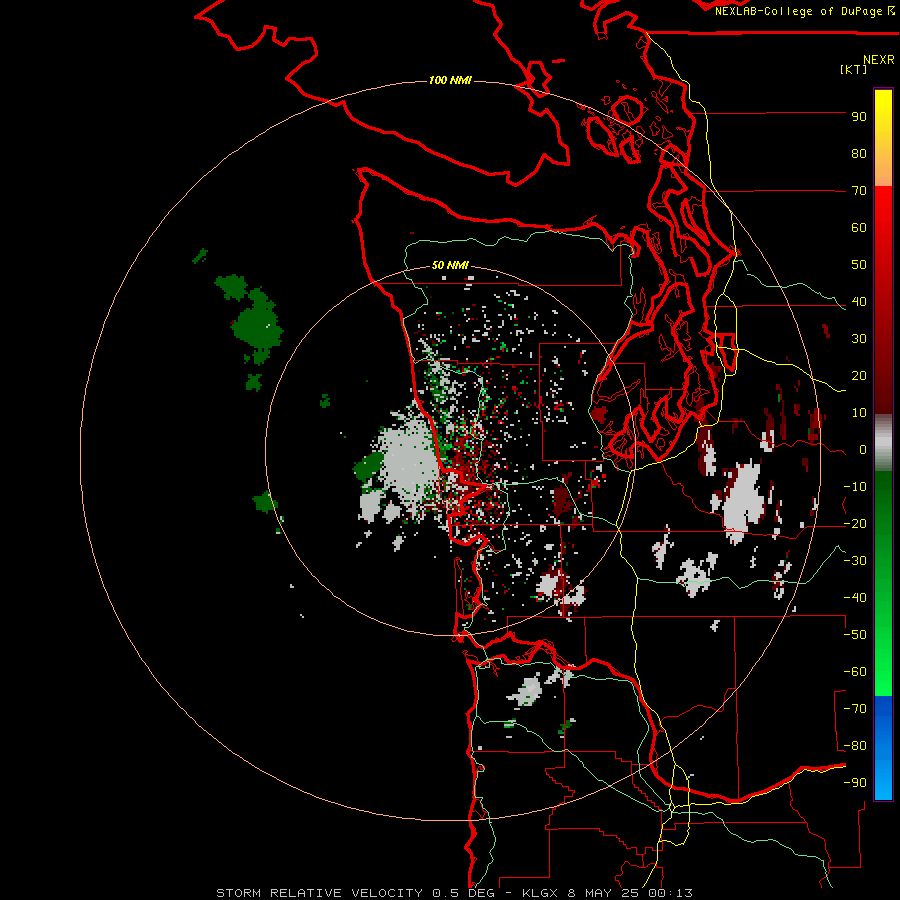Select the positive 80 value on velocity scale
900x900 pixels.
pos(859,153)
